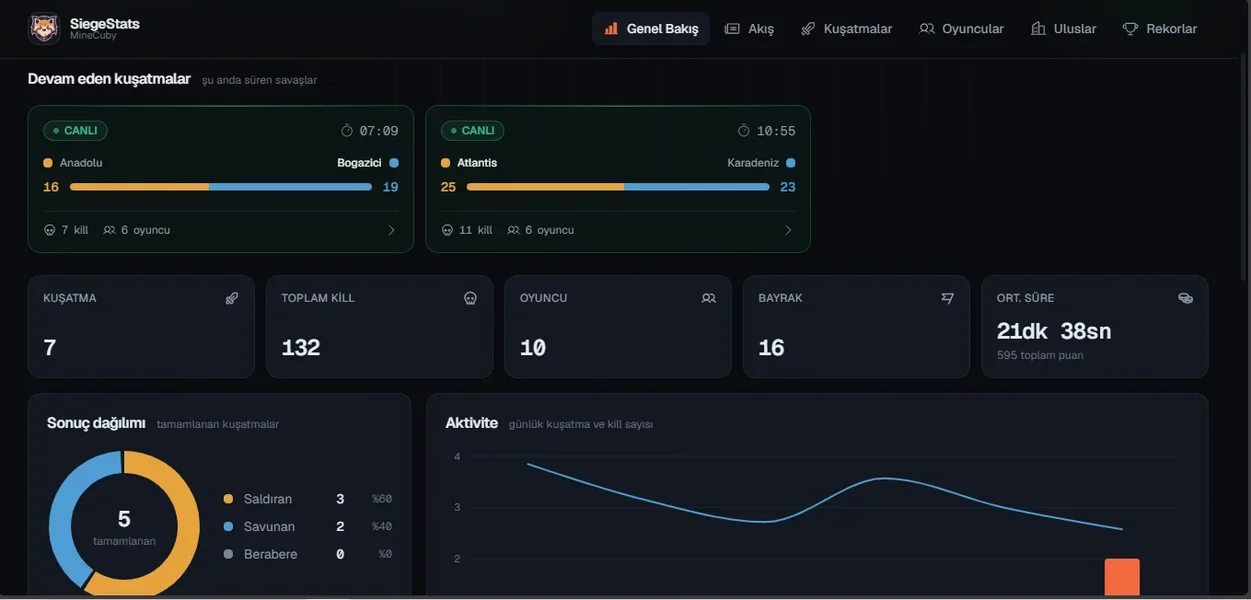This screenshot has height=600, width=1251.
Task: Switch to the Akış tab
Action: [749, 29]
